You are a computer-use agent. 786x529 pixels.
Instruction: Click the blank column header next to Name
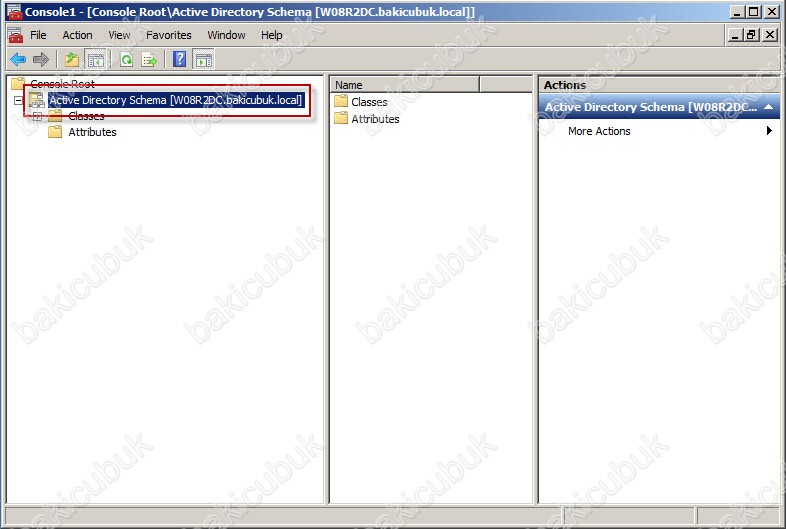tap(505, 85)
